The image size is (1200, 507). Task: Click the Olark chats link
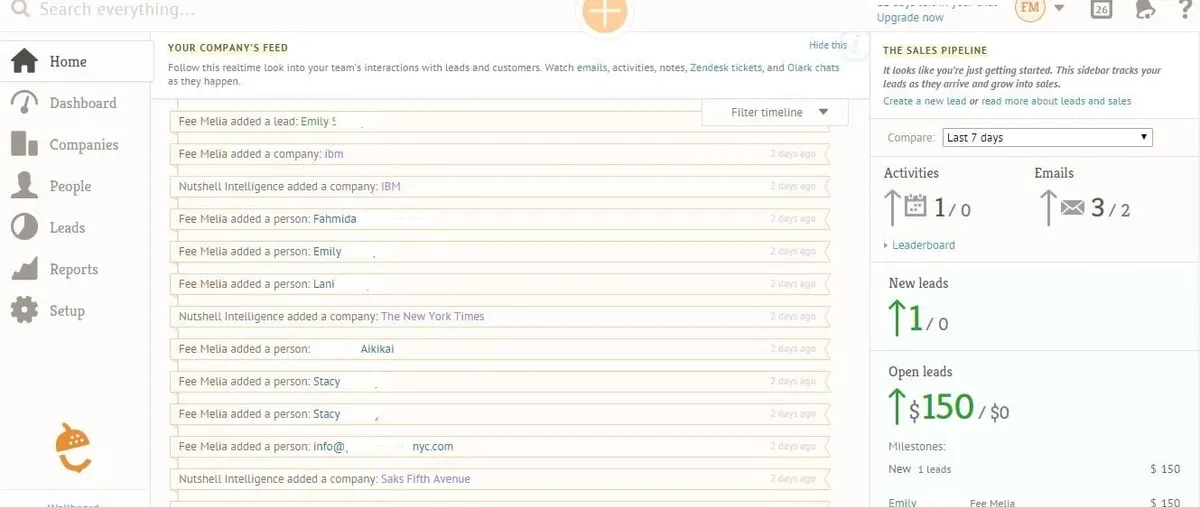point(814,68)
